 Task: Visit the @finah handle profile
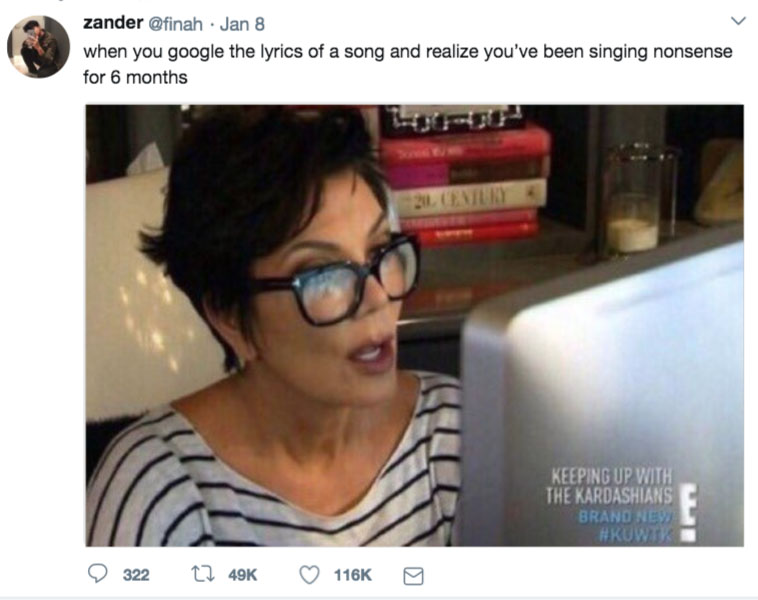coord(175,24)
